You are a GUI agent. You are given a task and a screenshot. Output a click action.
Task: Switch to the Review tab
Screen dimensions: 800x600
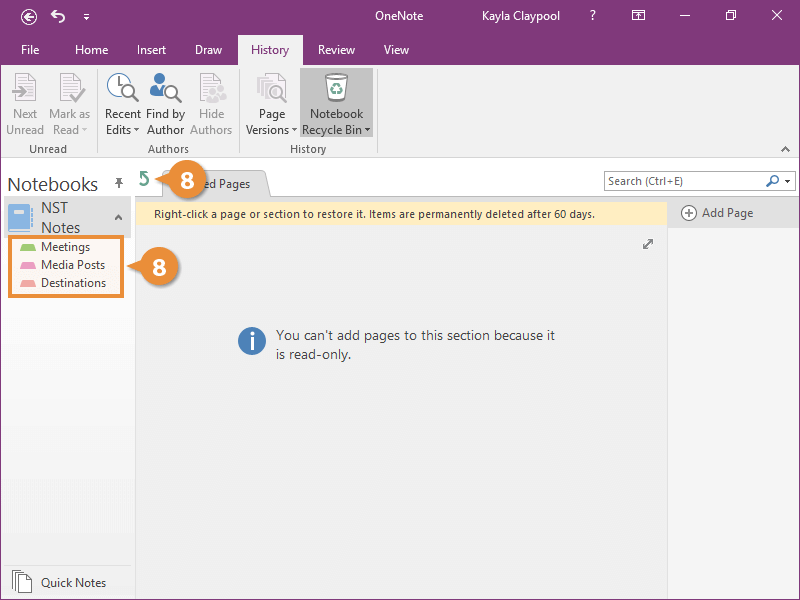336,50
